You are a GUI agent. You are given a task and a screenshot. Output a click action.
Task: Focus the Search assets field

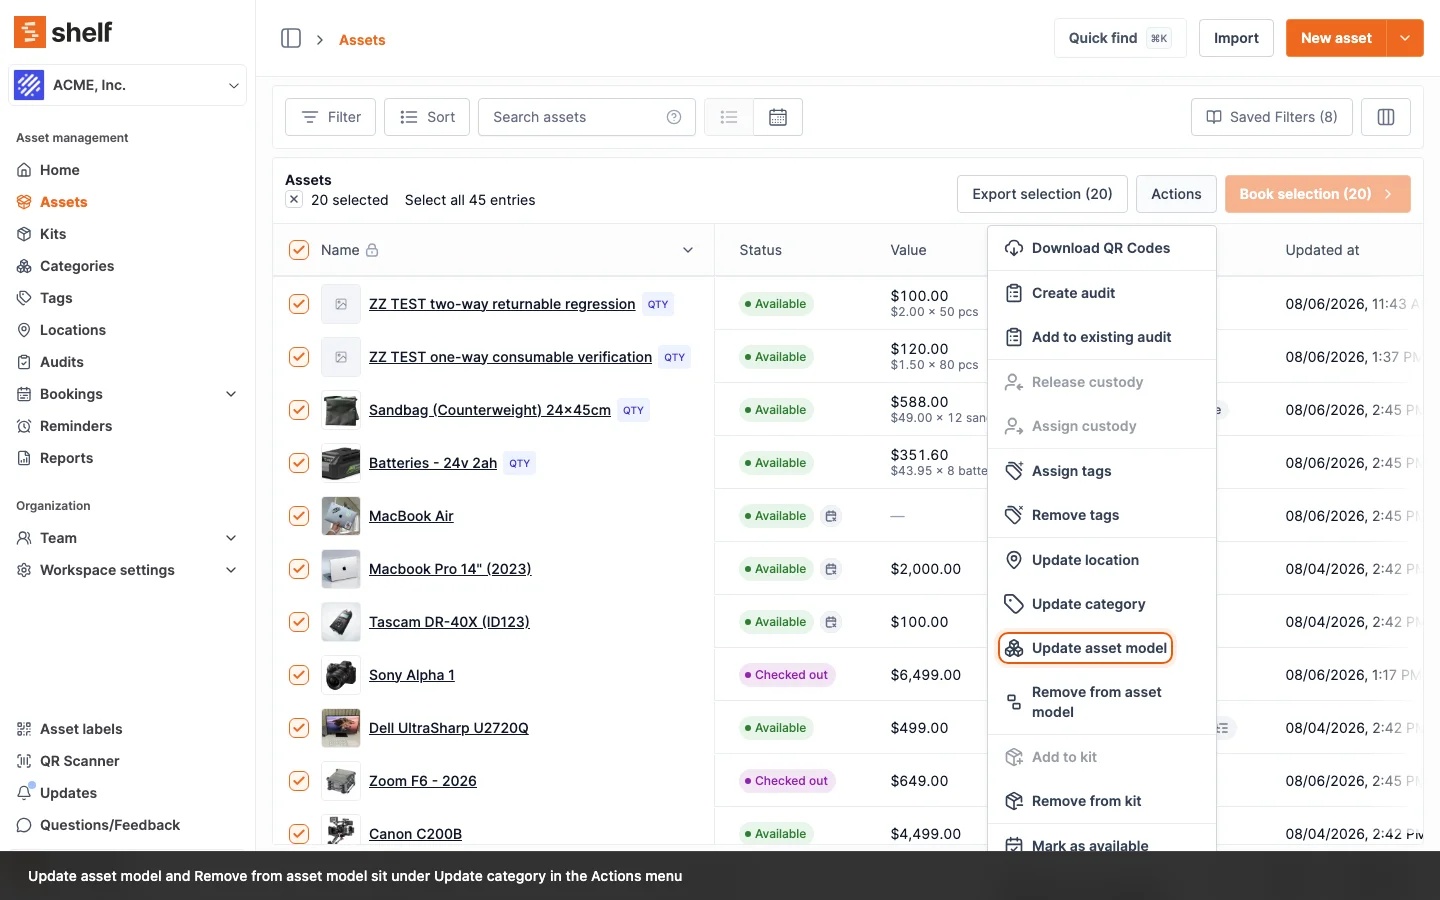586,117
